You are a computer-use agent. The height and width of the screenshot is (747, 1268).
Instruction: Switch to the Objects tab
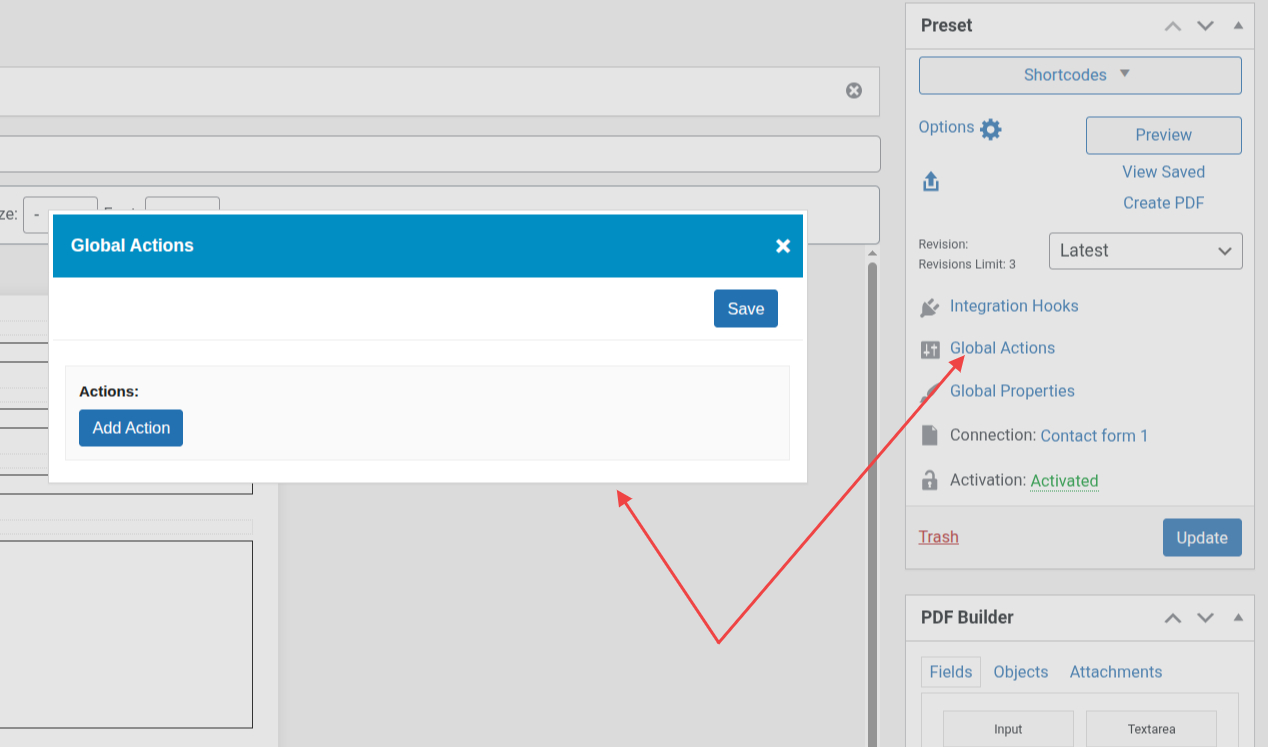tap(1020, 672)
